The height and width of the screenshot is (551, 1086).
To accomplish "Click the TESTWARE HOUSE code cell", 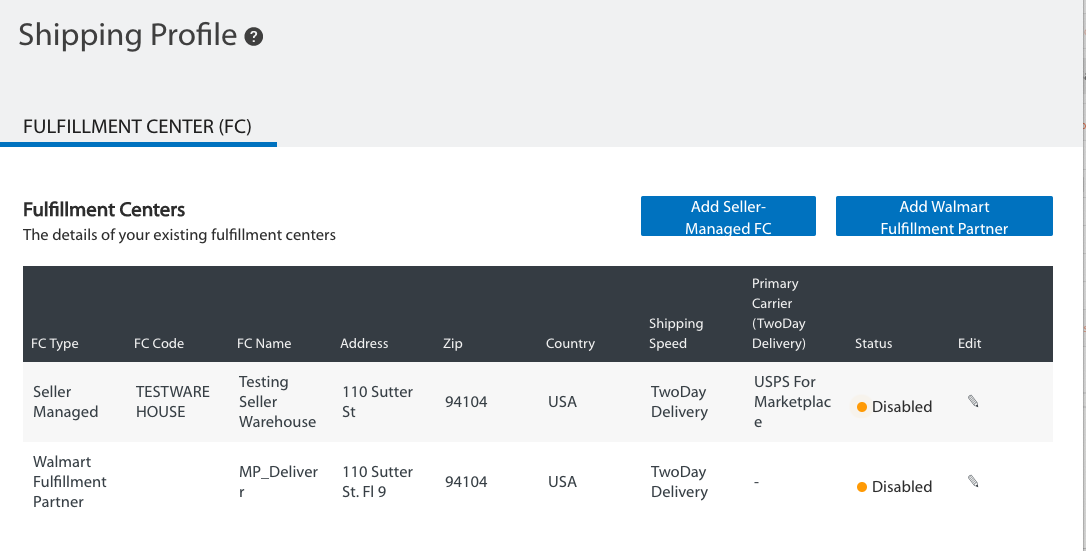I will tap(172, 401).
